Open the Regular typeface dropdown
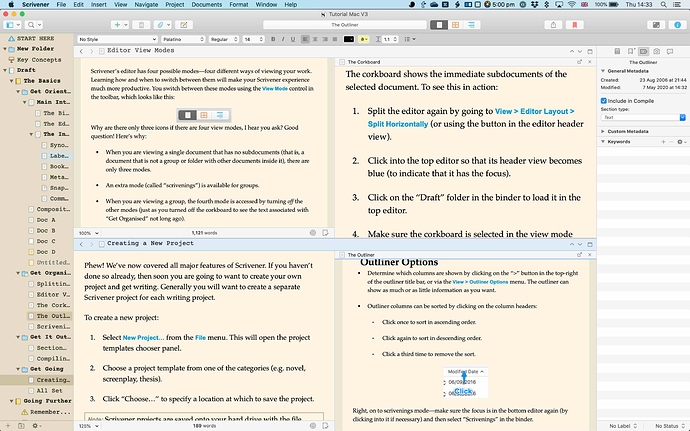 click(224, 39)
